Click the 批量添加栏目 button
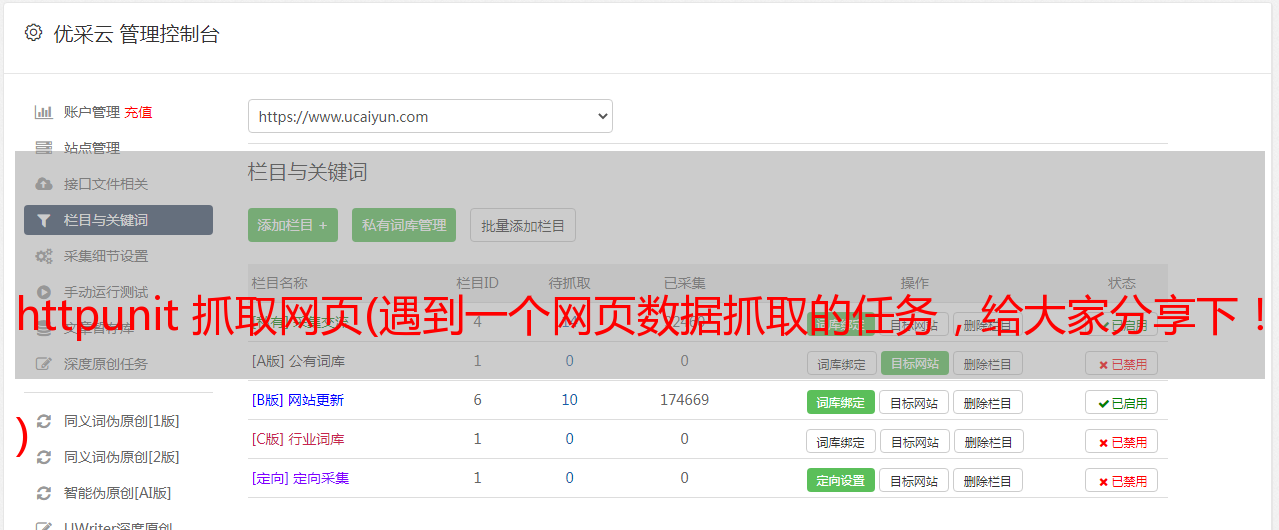The height and width of the screenshot is (530, 1279). (x=523, y=225)
